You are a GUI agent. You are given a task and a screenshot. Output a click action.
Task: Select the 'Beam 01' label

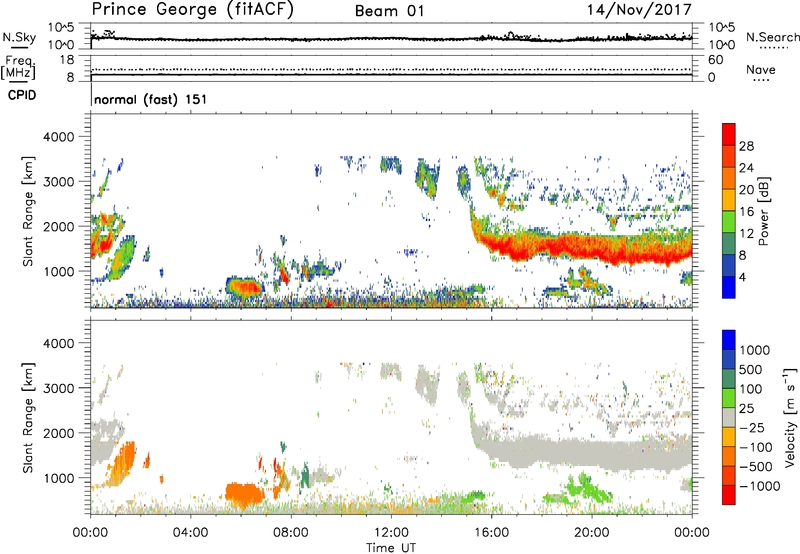(x=389, y=11)
